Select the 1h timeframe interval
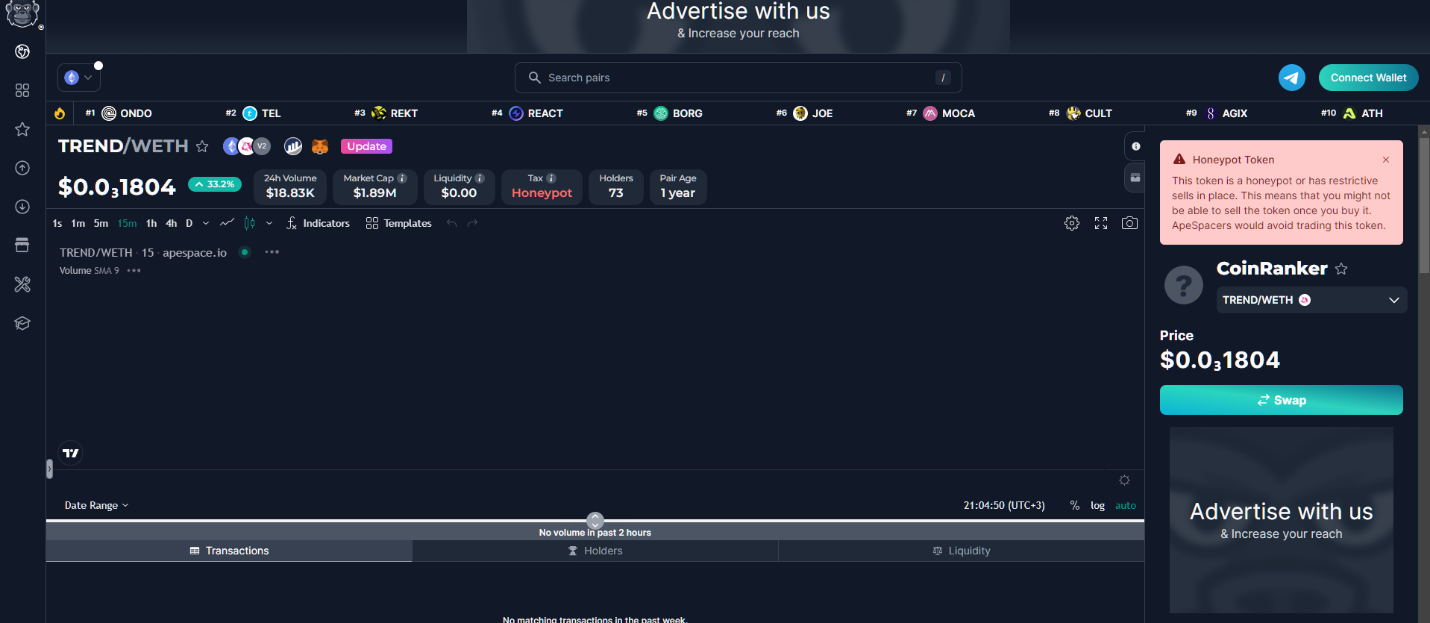The height and width of the screenshot is (623, 1430). (151, 223)
